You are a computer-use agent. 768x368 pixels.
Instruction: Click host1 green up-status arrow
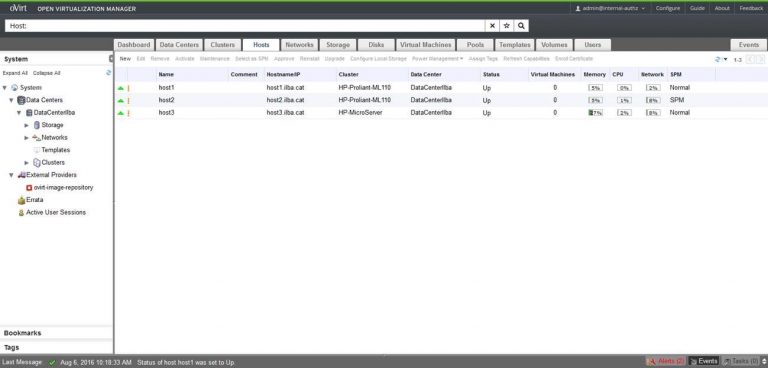point(120,88)
